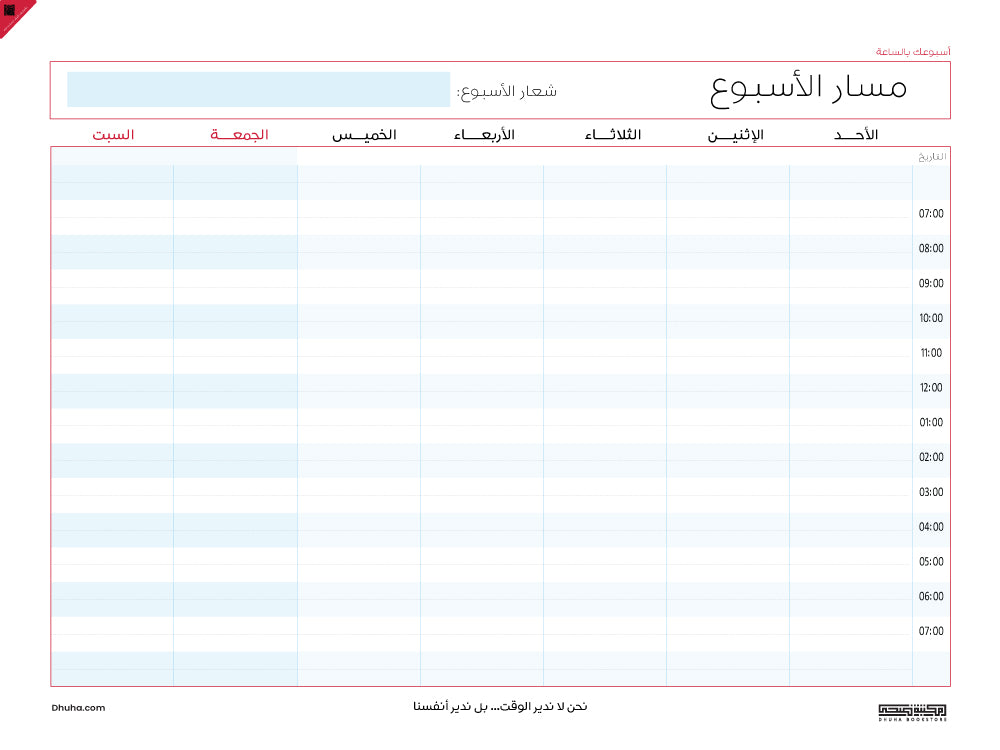Viewport: 1000px width, 750px height.
Task: Select the الأربعاء day header
Action: coord(484,135)
